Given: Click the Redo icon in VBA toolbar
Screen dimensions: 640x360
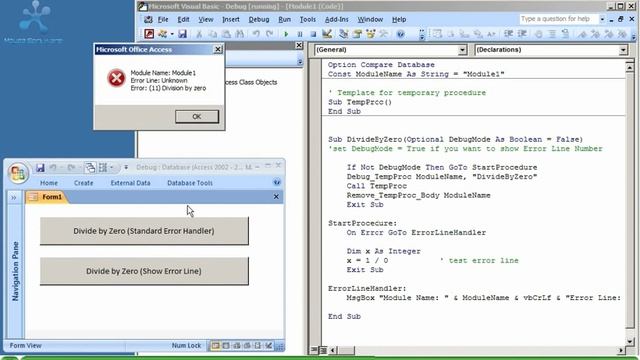Looking at the screenshot, I should (269, 34).
